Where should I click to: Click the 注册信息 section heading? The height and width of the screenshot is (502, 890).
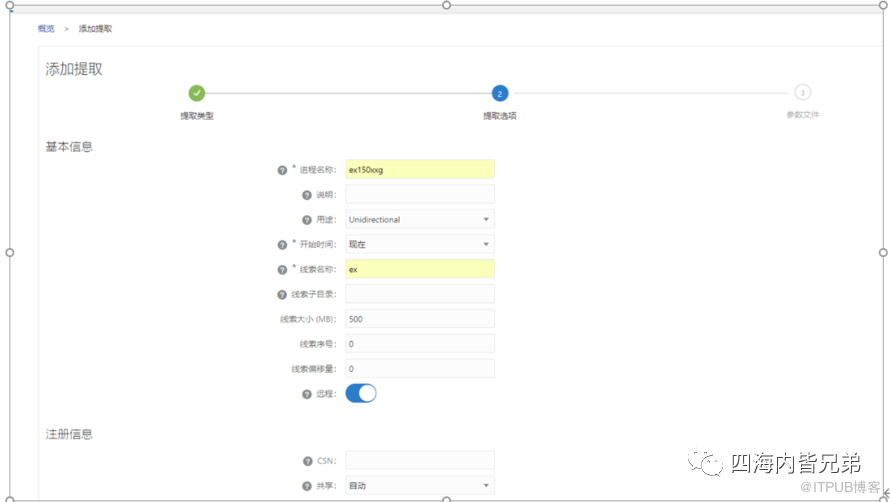pyautogui.click(x=69, y=434)
